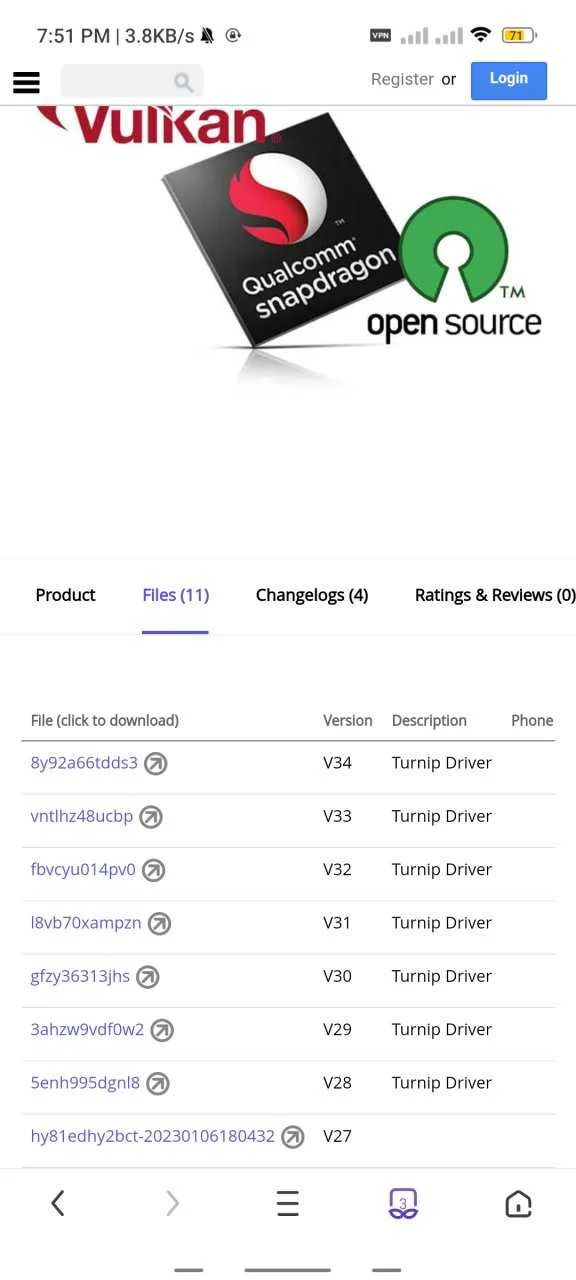Open the Changelogs (4) tab
Screen dimensions: 576x1280
coord(312,595)
